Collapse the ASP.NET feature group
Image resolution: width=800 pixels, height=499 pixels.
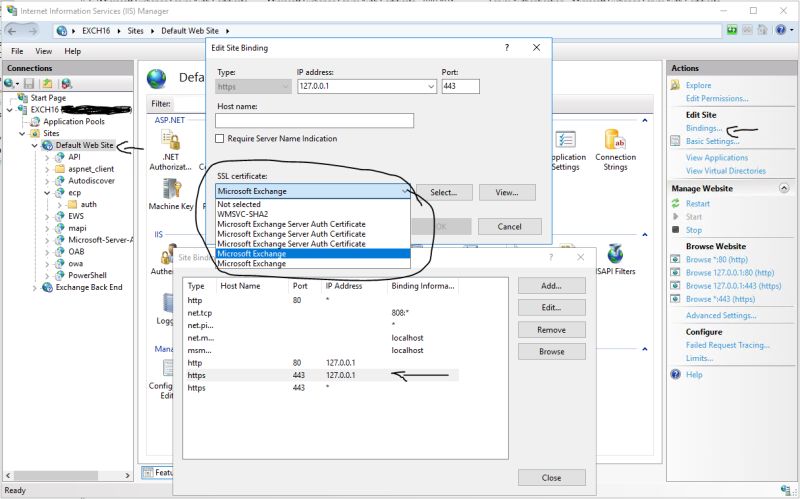645,120
